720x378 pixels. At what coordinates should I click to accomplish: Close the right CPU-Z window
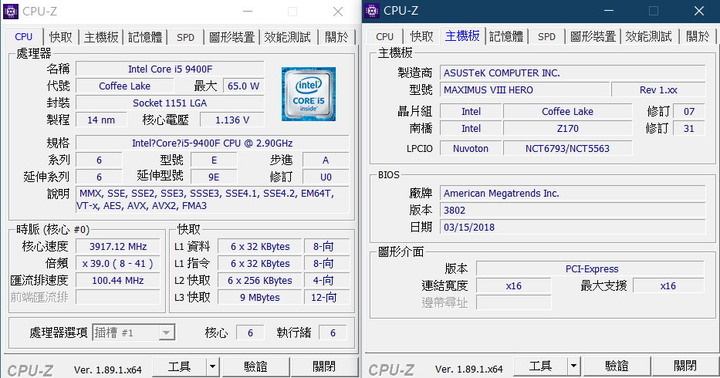pos(699,11)
